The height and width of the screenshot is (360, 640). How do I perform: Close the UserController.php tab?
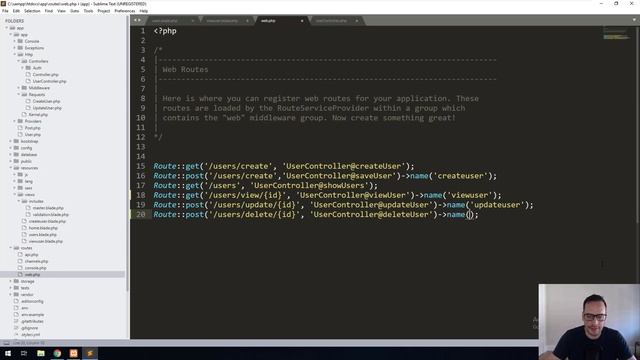click(357, 21)
